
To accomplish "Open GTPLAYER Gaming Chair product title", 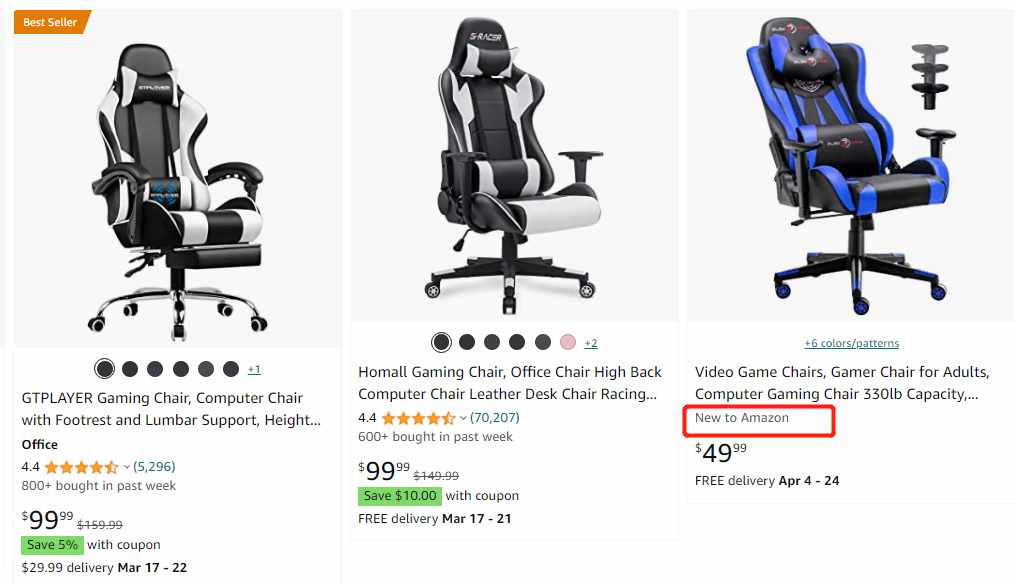I will 171,409.
